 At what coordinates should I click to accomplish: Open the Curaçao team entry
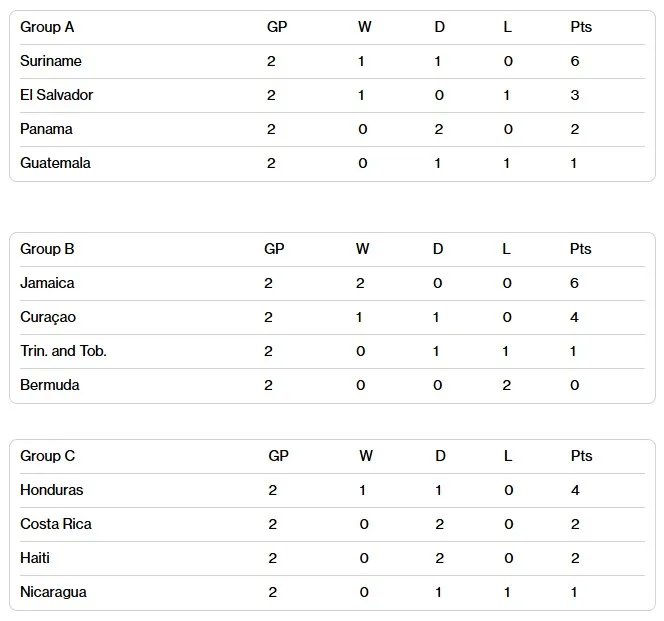(x=48, y=317)
